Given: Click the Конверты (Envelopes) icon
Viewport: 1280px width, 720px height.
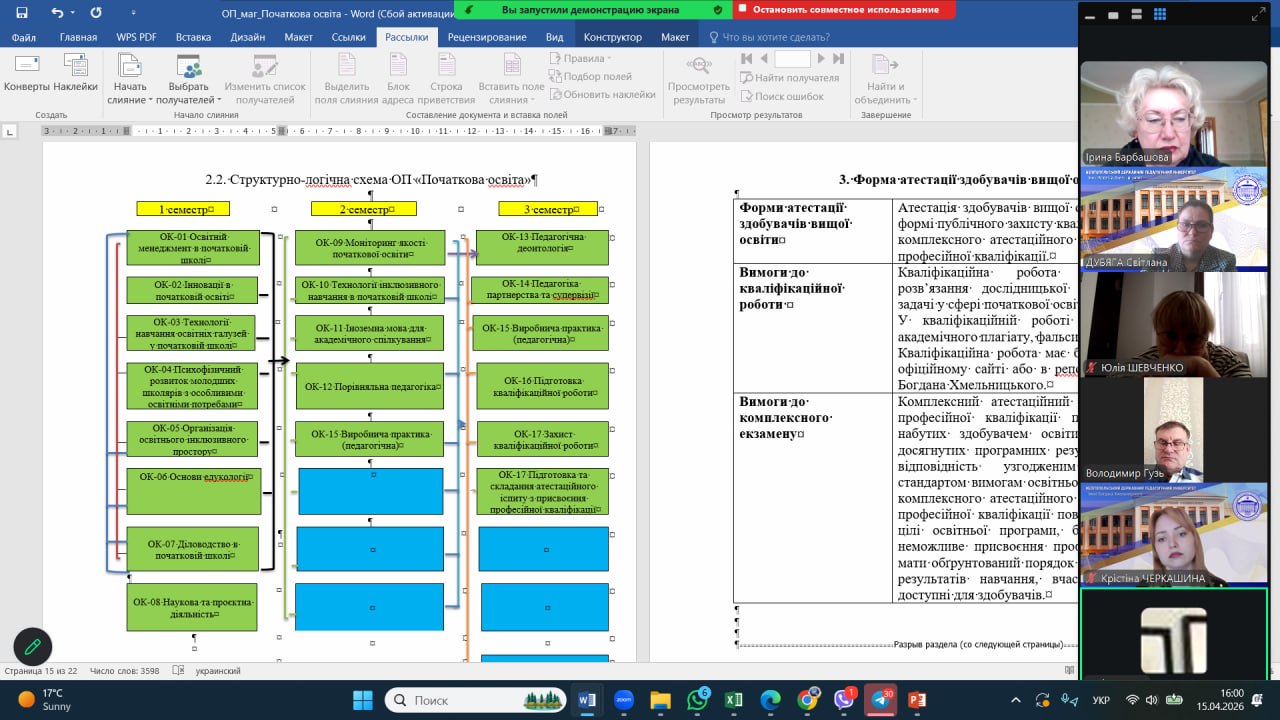Looking at the screenshot, I should [26, 71].
